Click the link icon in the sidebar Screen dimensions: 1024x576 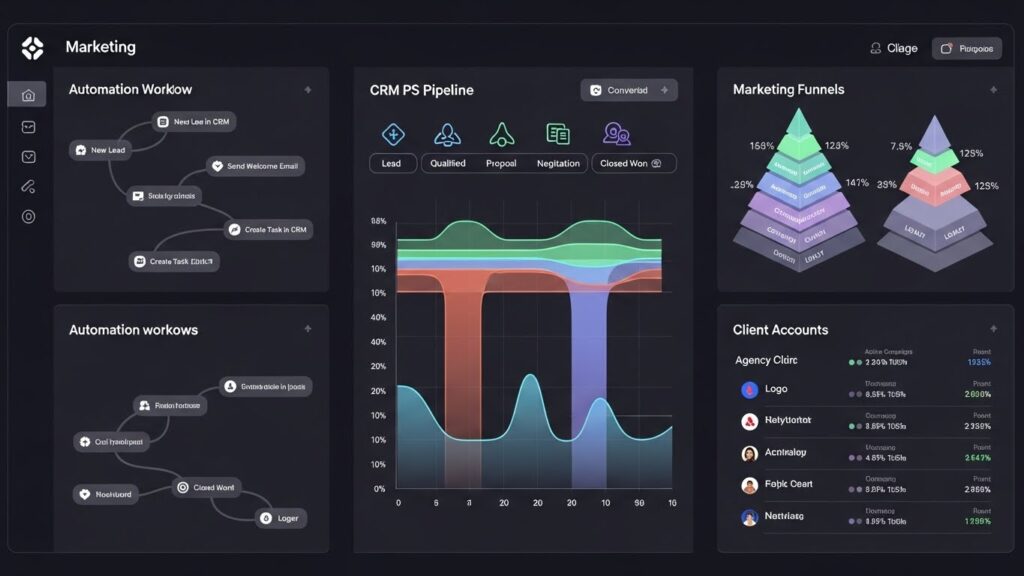(28, 186)
